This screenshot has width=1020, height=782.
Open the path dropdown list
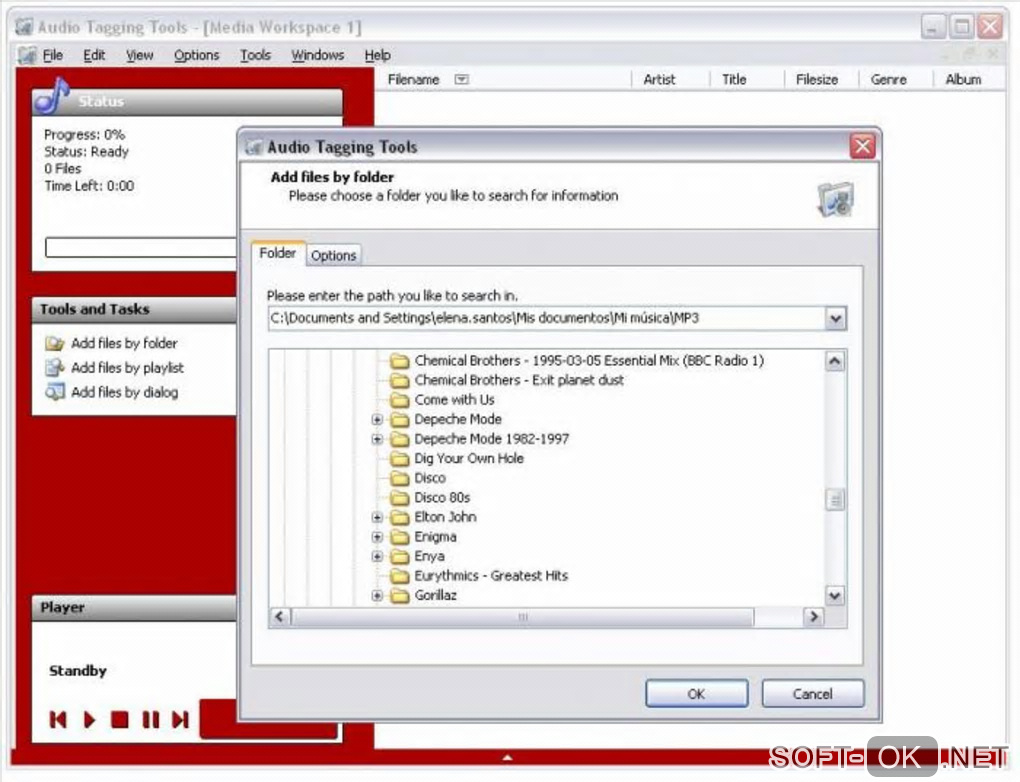click(835, 319)
